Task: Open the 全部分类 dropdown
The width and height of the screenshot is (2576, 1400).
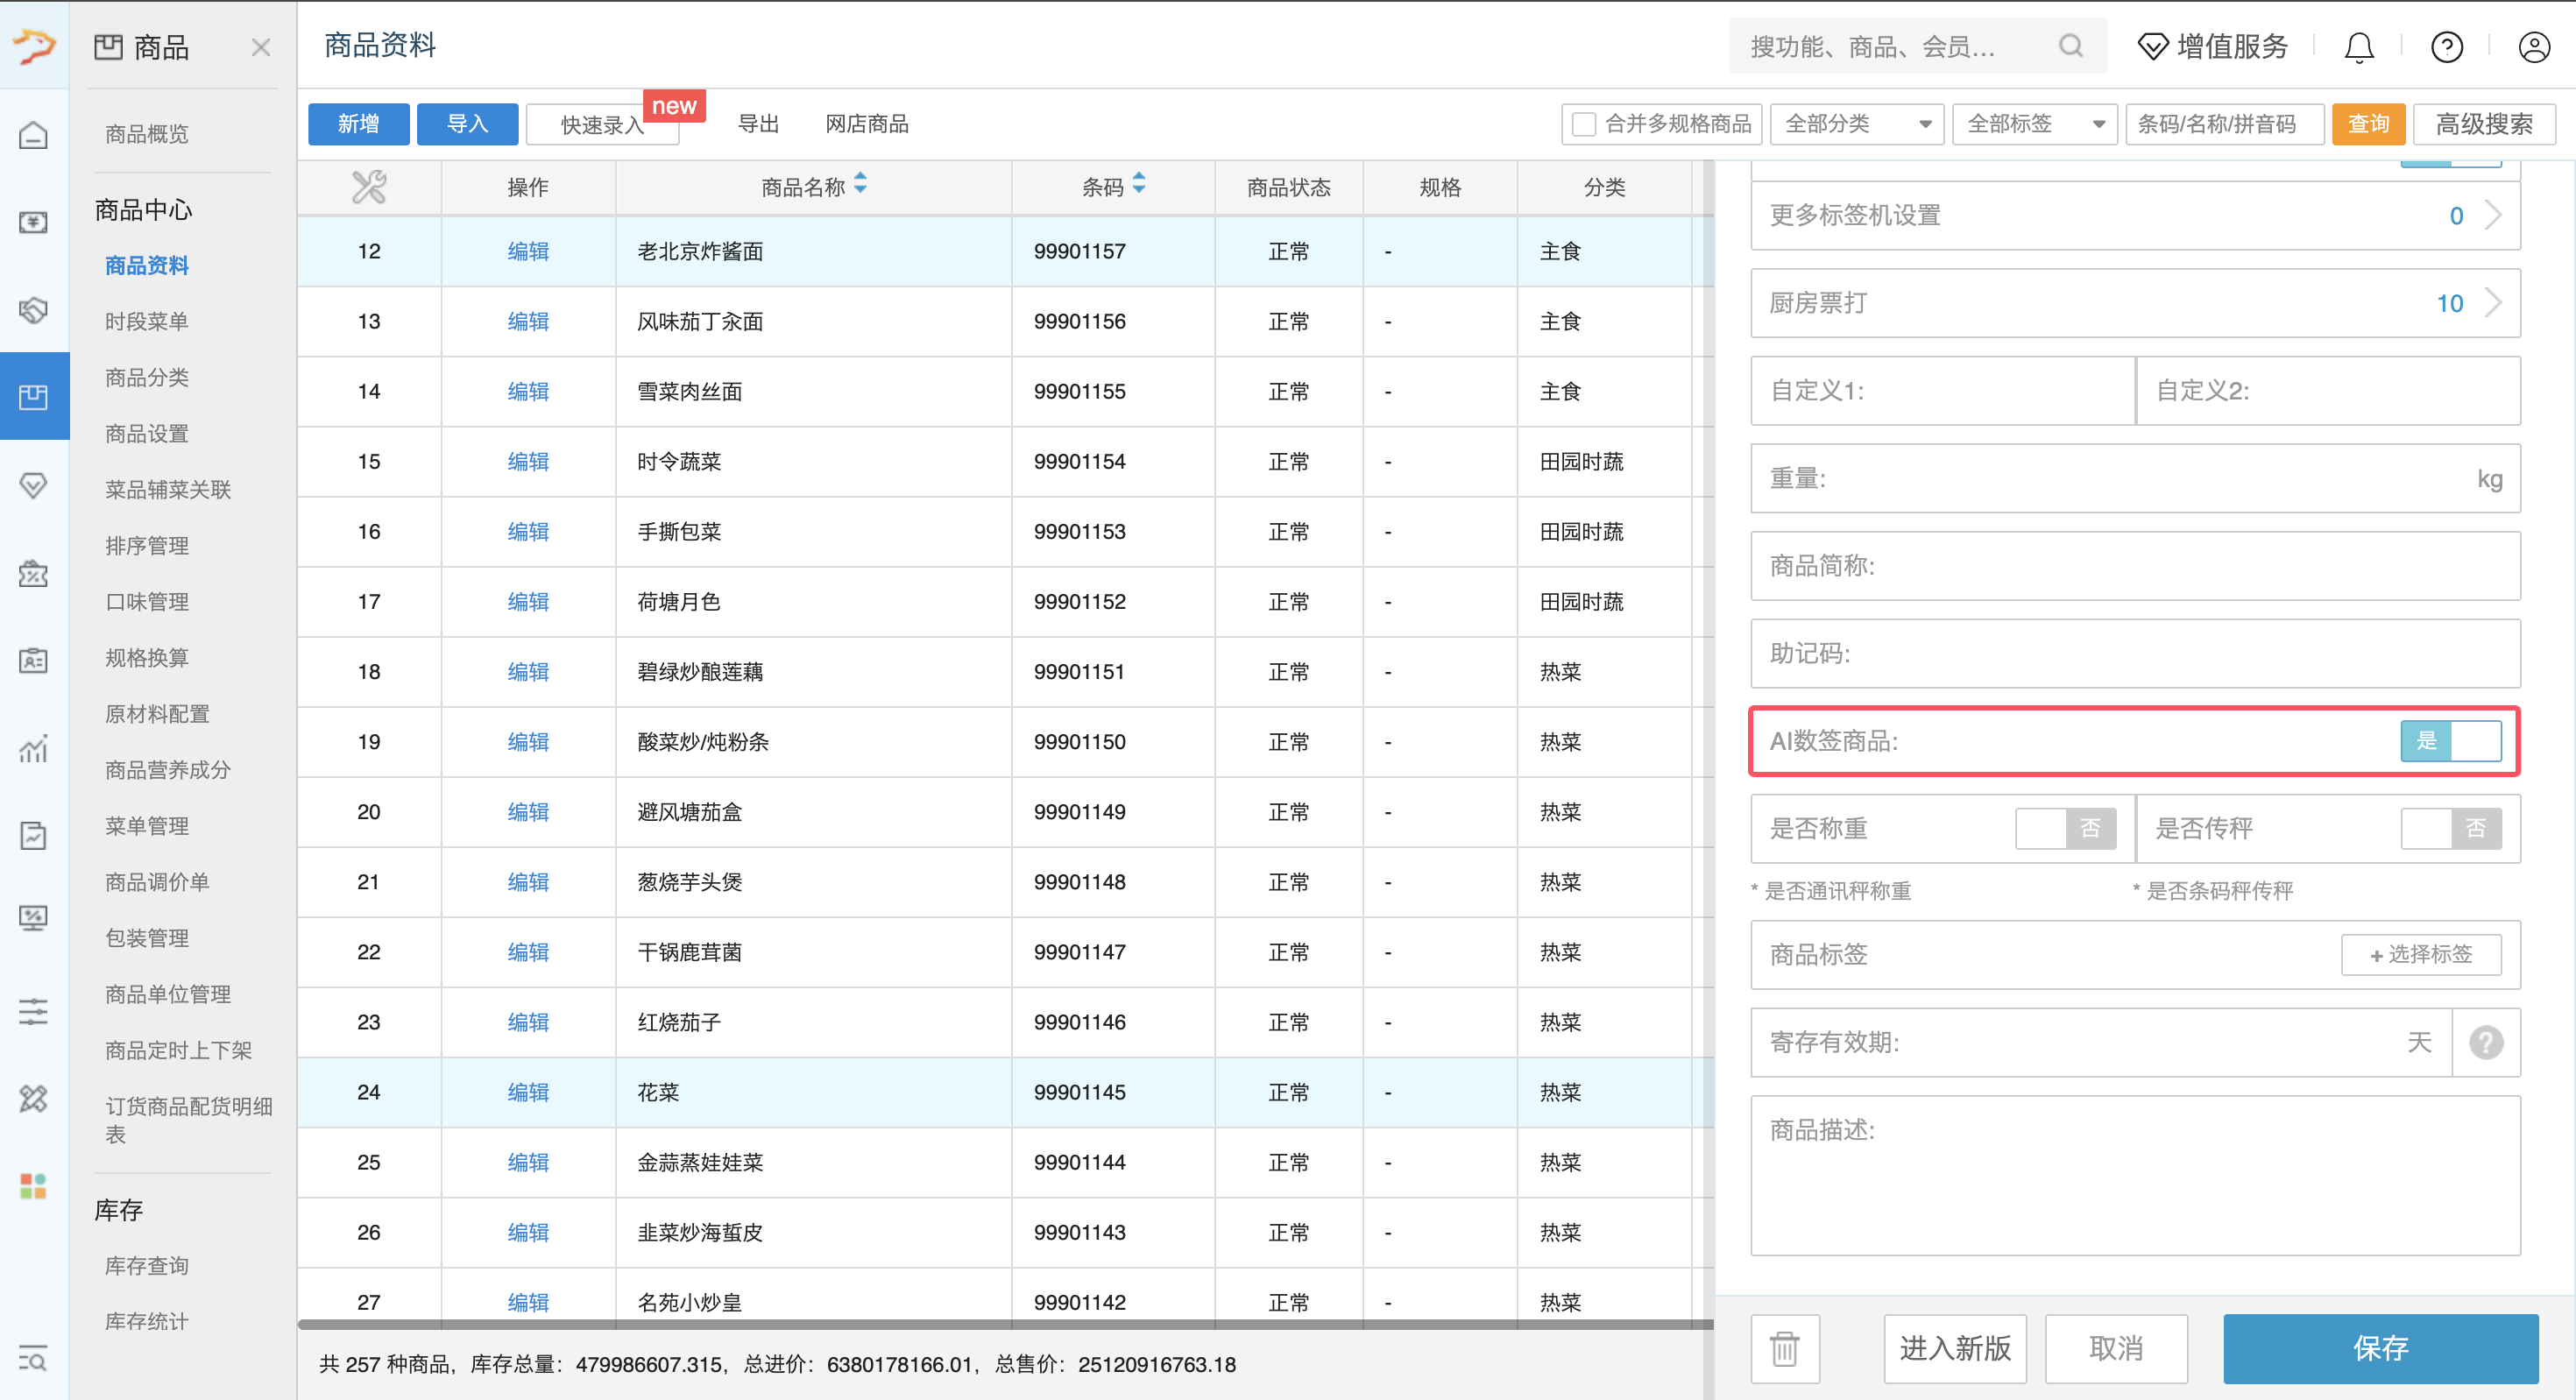Action: pos(1857,124)
